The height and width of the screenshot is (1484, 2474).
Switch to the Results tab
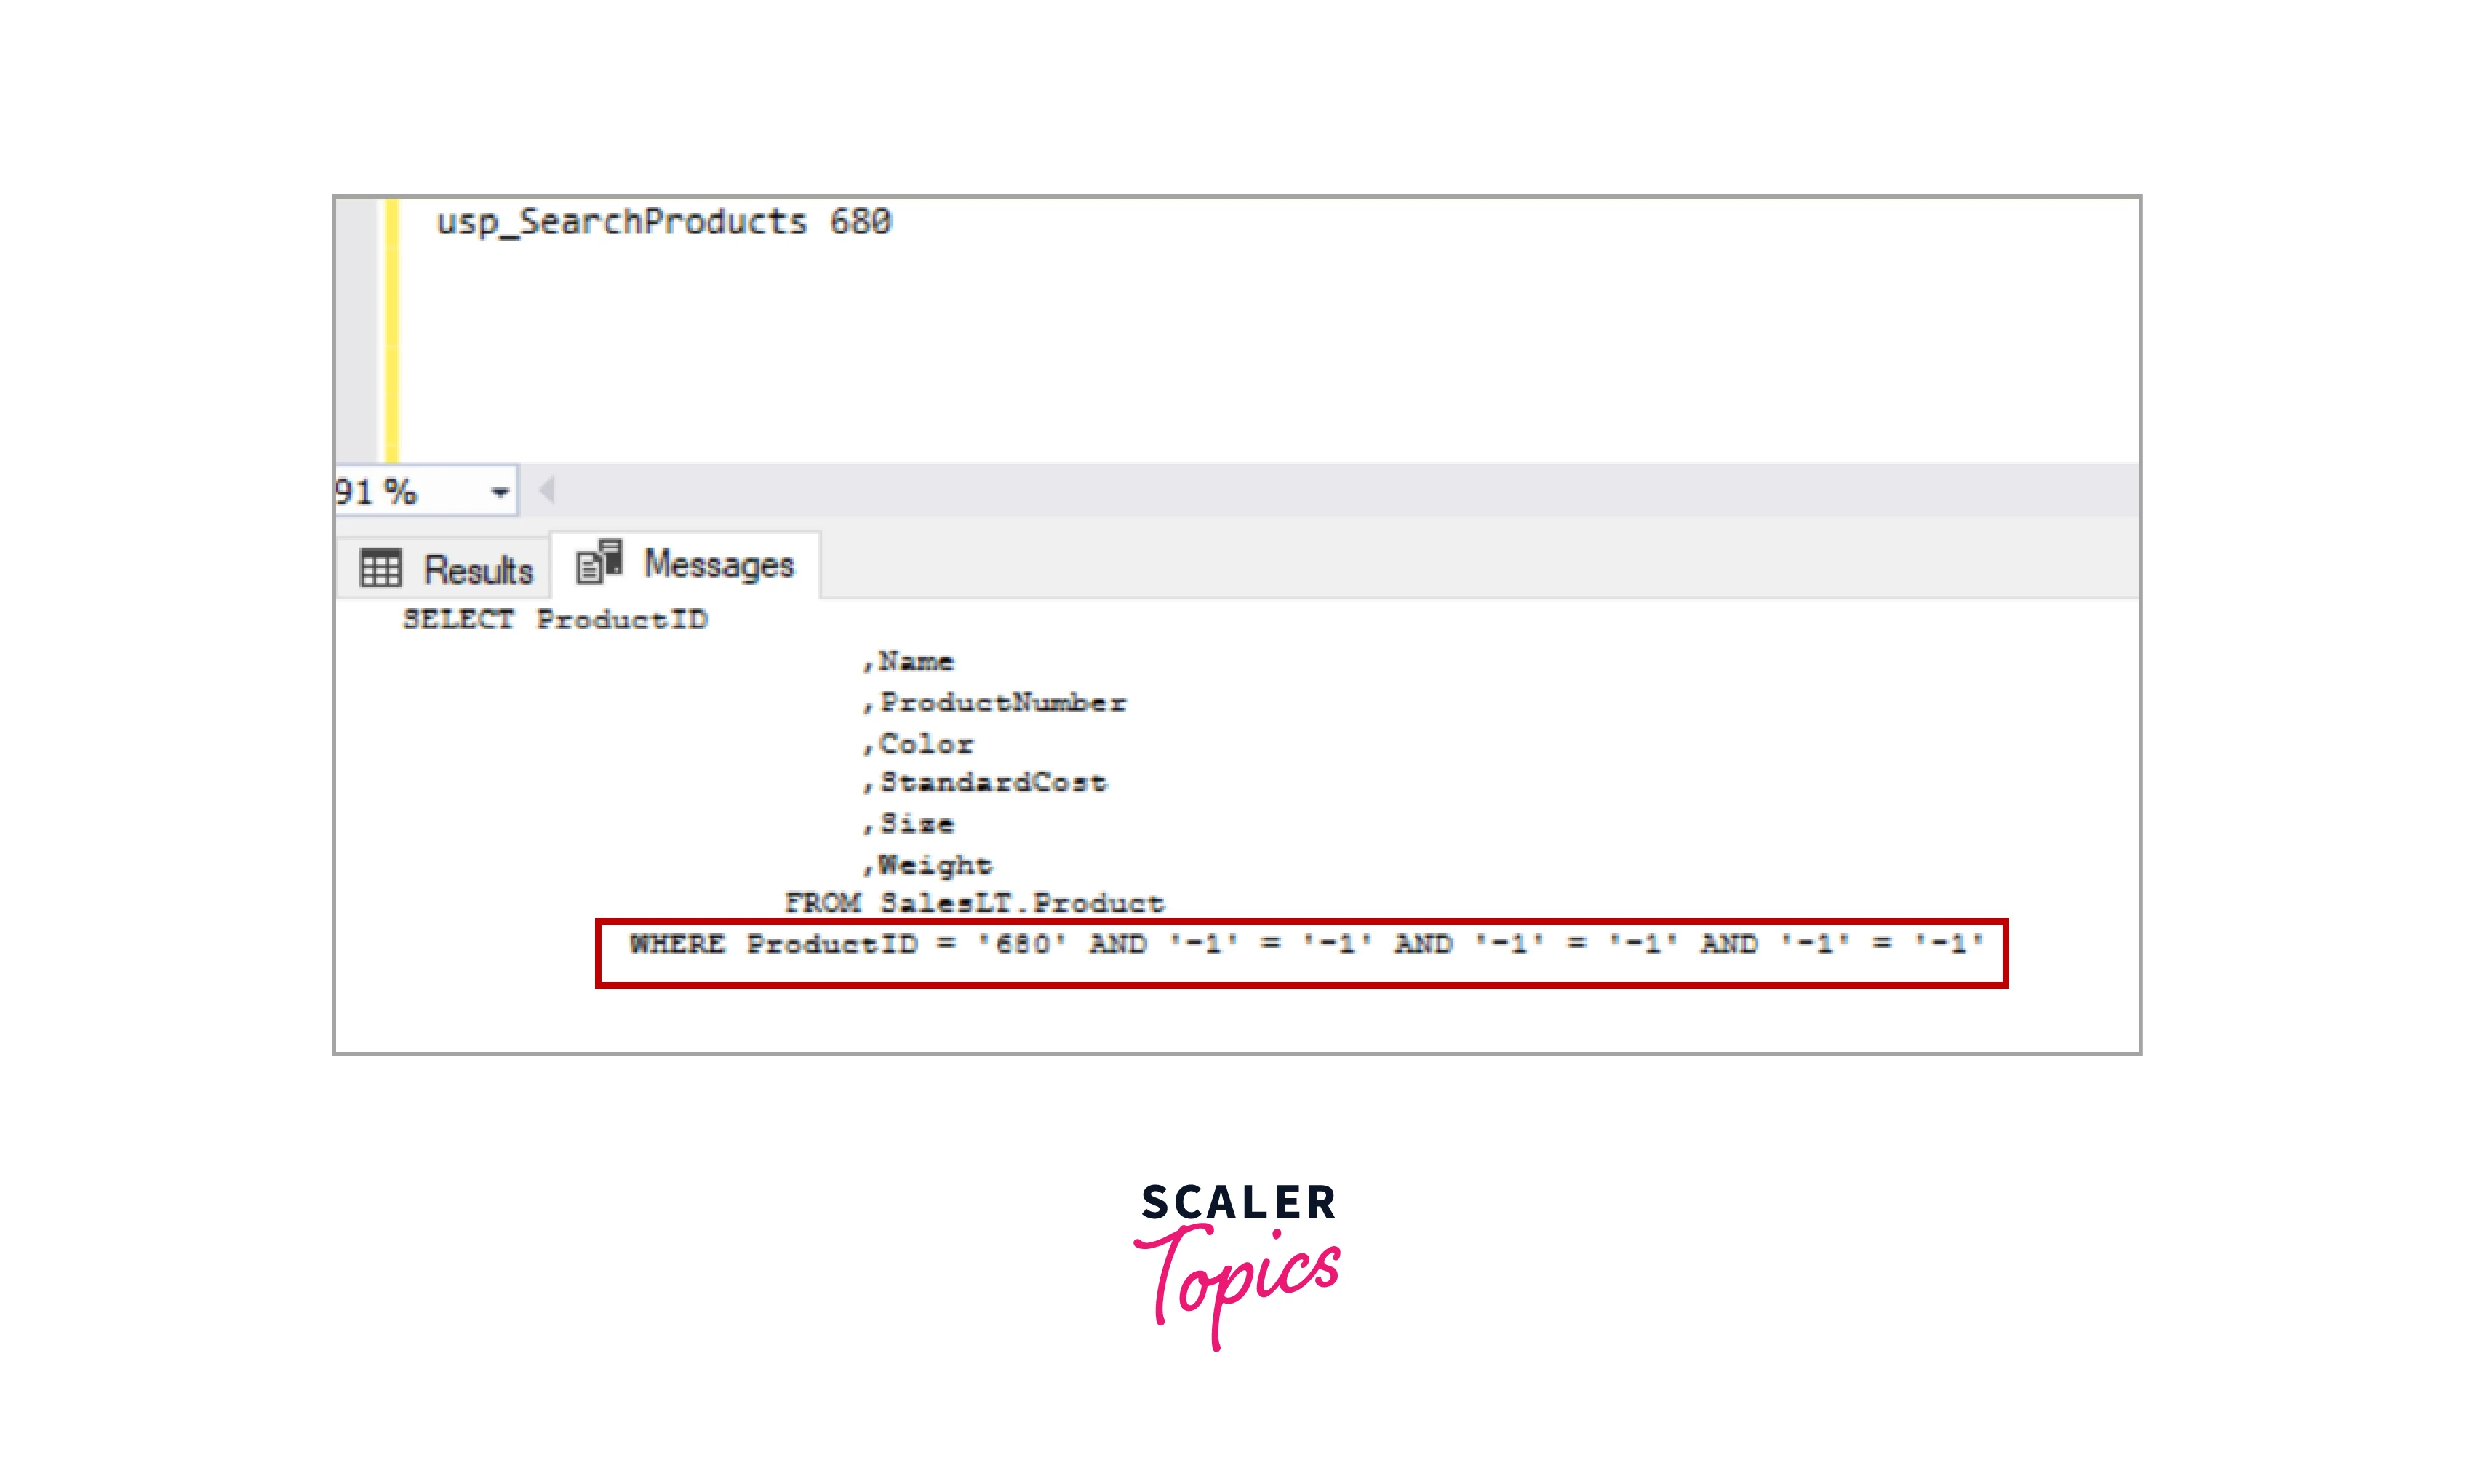pyautogui.click(x=445, y=569)
